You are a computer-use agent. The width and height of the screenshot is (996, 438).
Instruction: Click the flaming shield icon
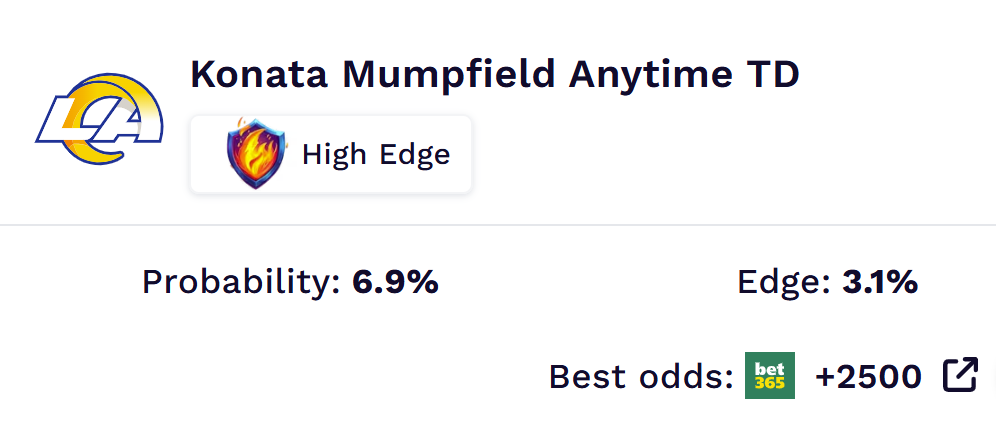pos(255,155)
